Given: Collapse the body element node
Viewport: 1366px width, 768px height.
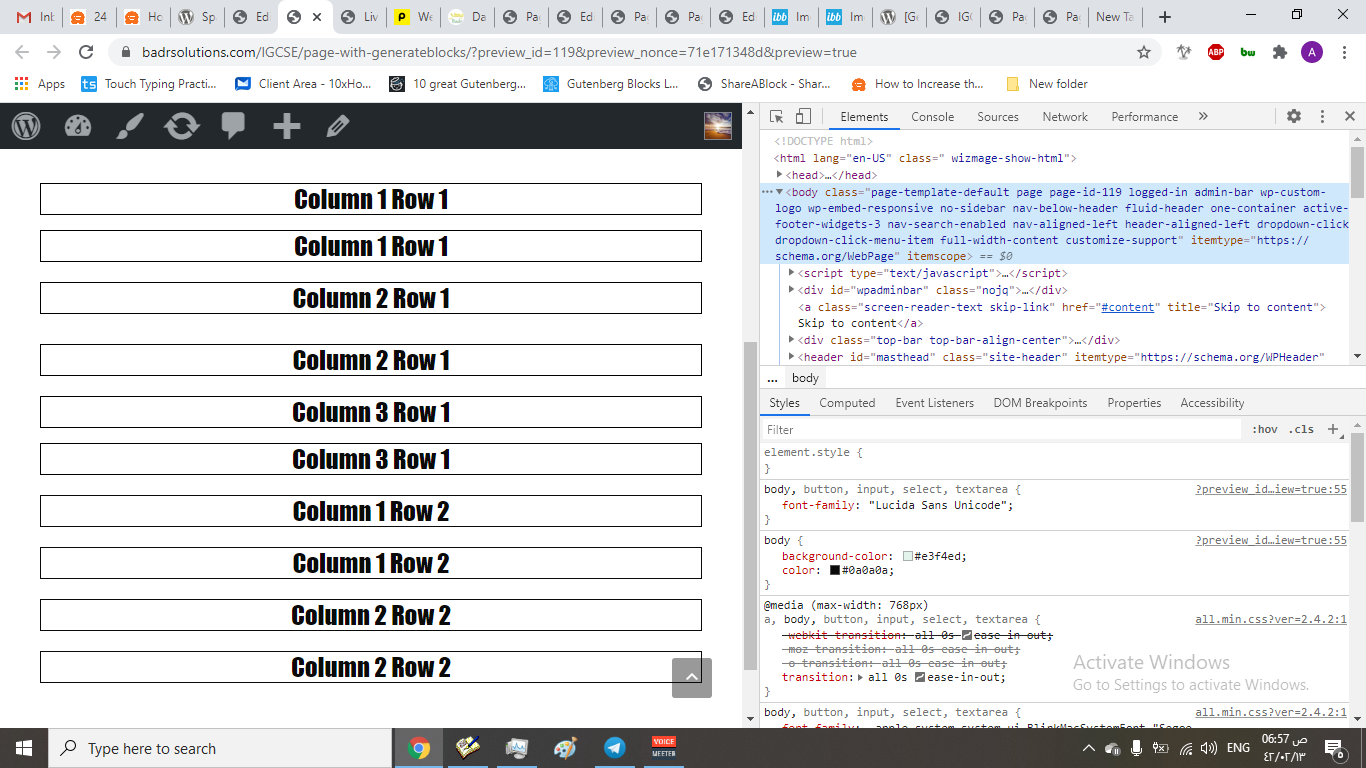Looking at the screenshot, I should tap(780, 192).
